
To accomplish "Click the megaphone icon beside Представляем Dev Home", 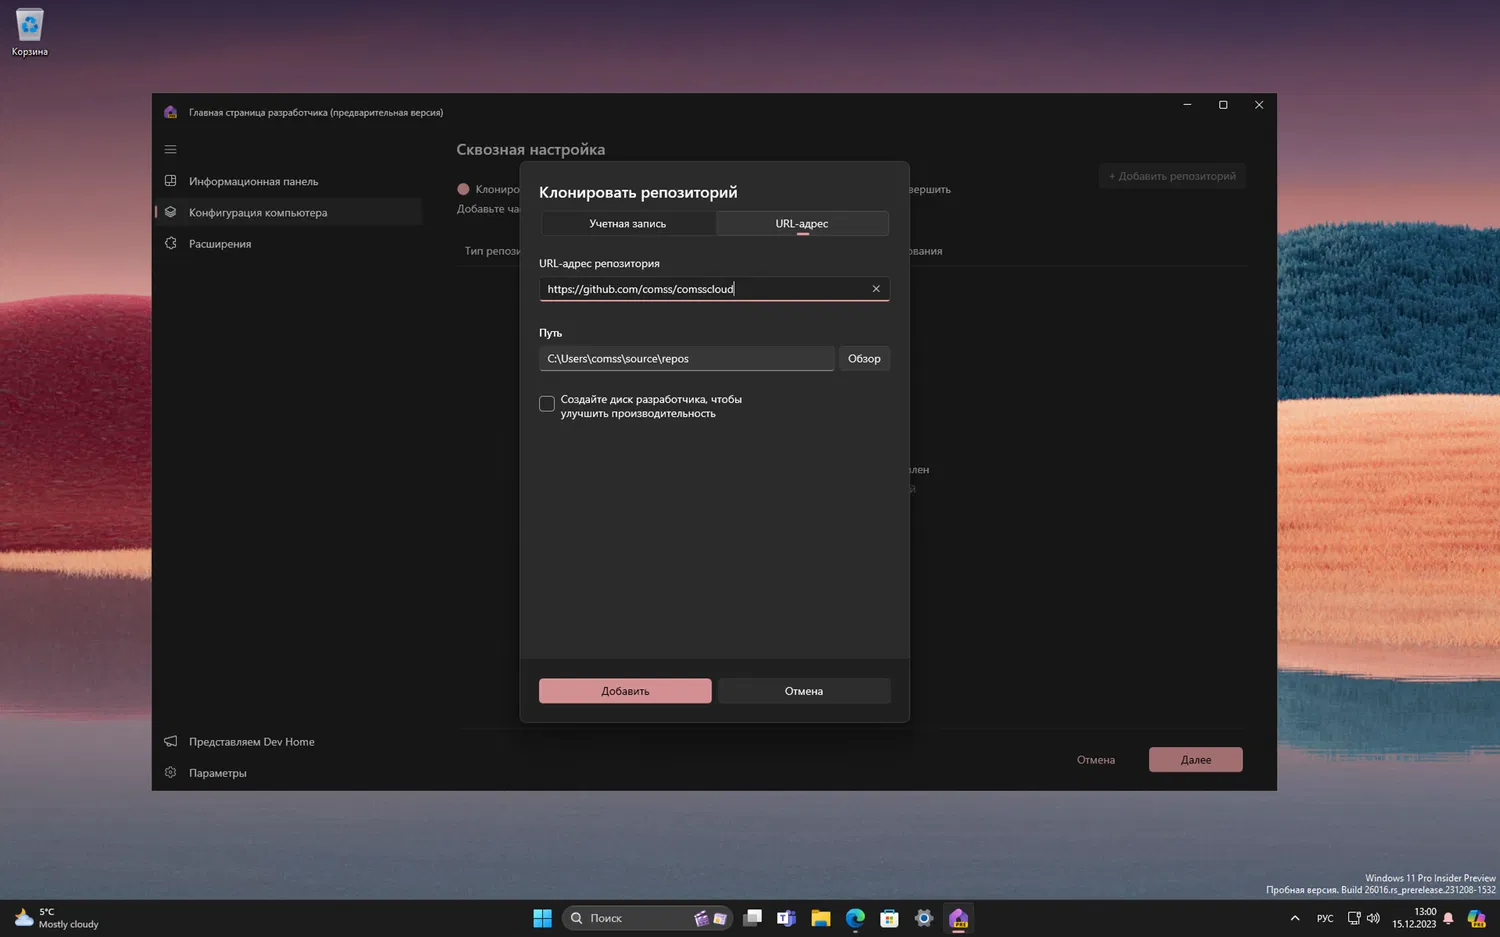I will 170,741.
